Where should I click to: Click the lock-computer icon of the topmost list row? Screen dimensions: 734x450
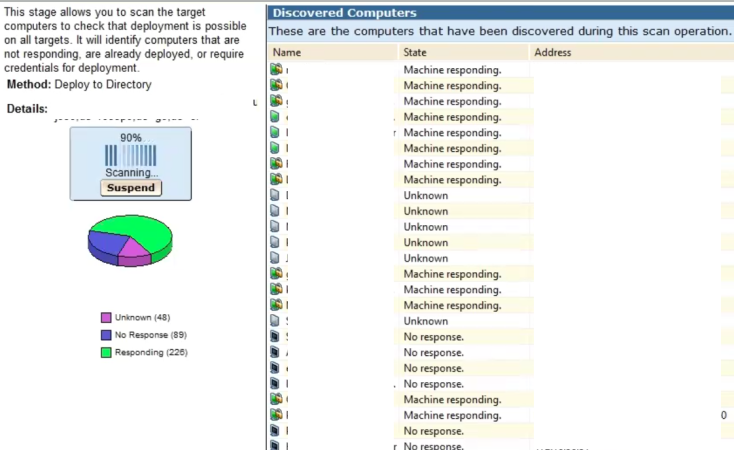[x=276, y=69]
